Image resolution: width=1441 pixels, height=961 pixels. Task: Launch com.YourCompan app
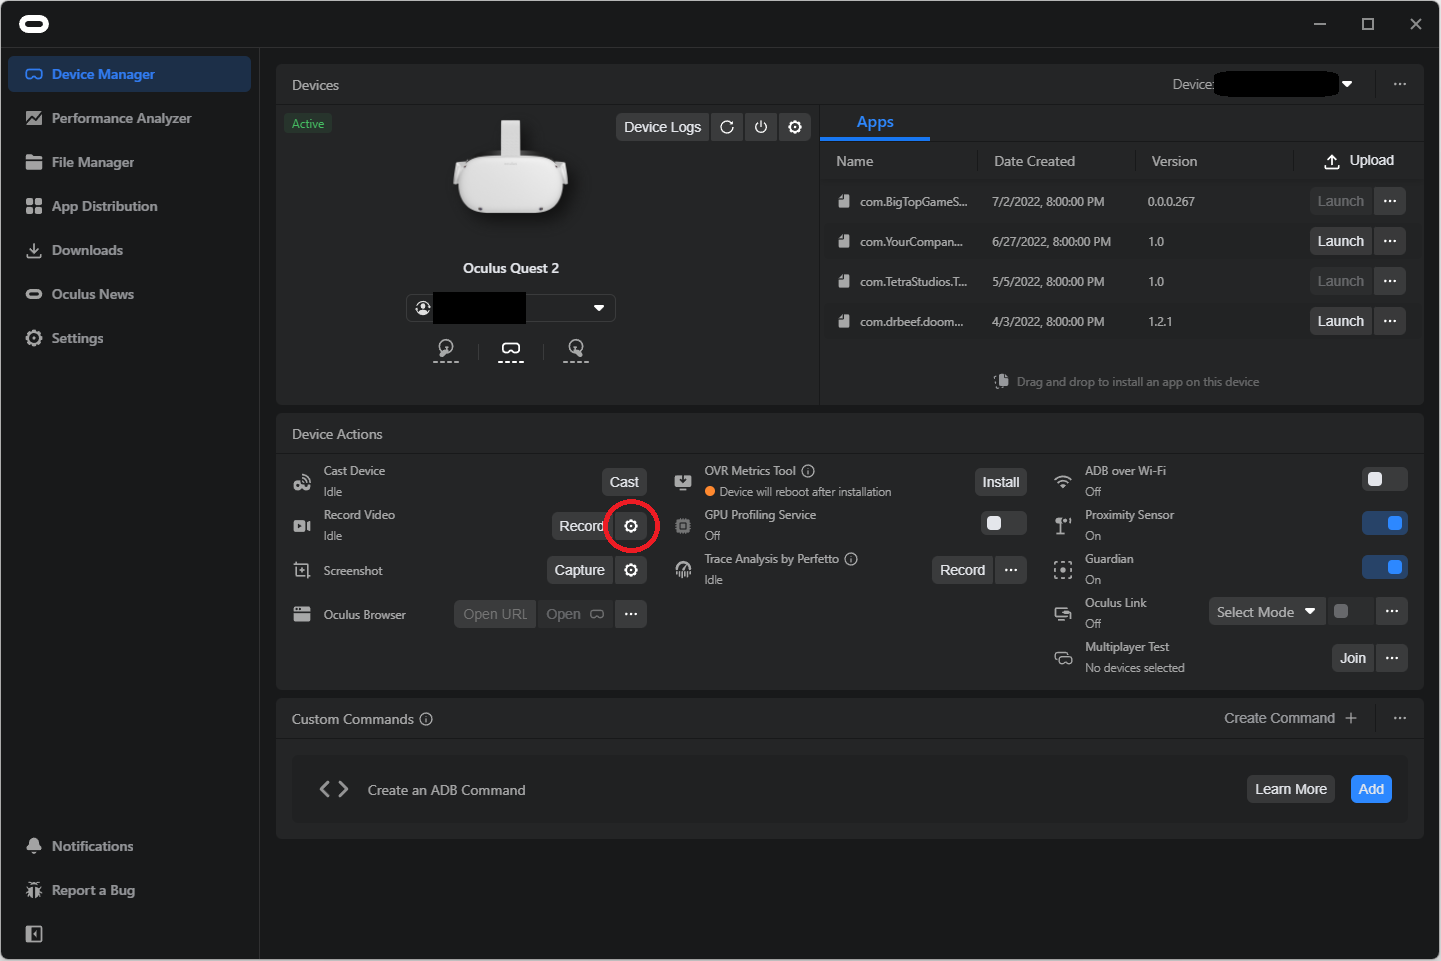pyautogui.click(x=1341, y=241)
